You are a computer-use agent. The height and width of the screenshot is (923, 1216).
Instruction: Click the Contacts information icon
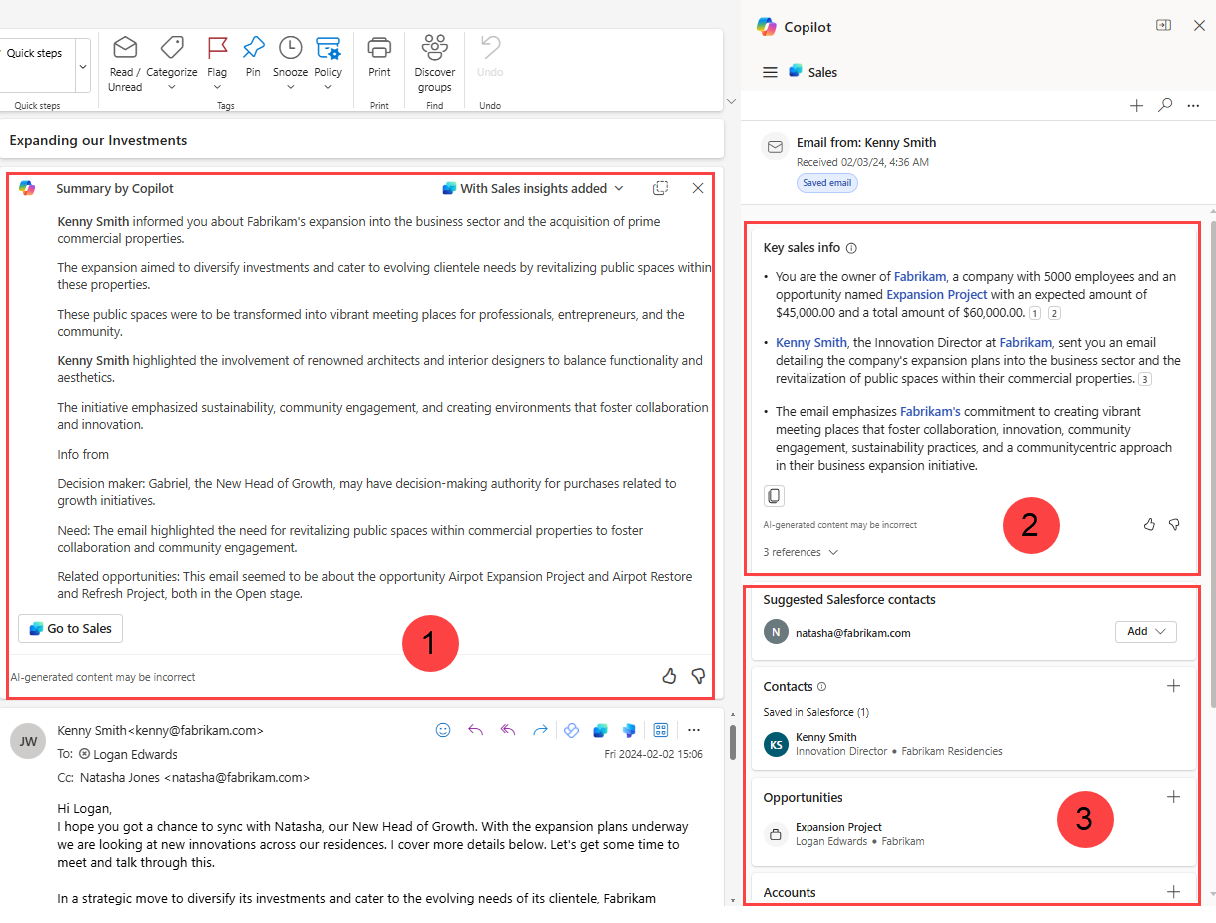(x=822, y=687)
